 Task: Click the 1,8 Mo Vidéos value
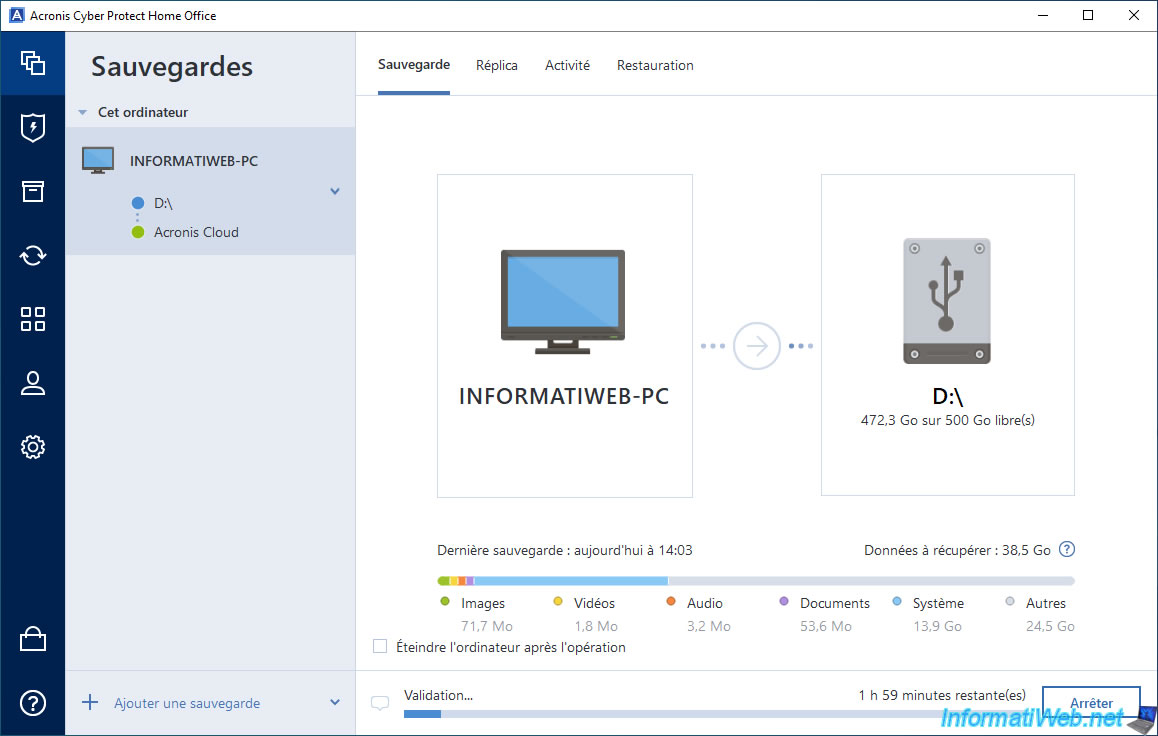(x=596, y=626)
